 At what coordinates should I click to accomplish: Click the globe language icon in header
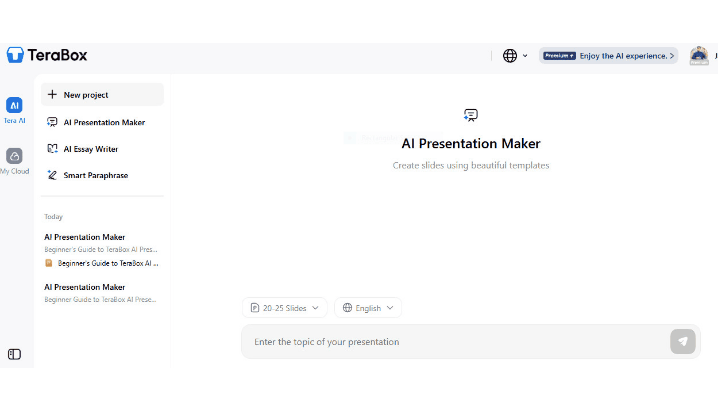pos(510,55)
